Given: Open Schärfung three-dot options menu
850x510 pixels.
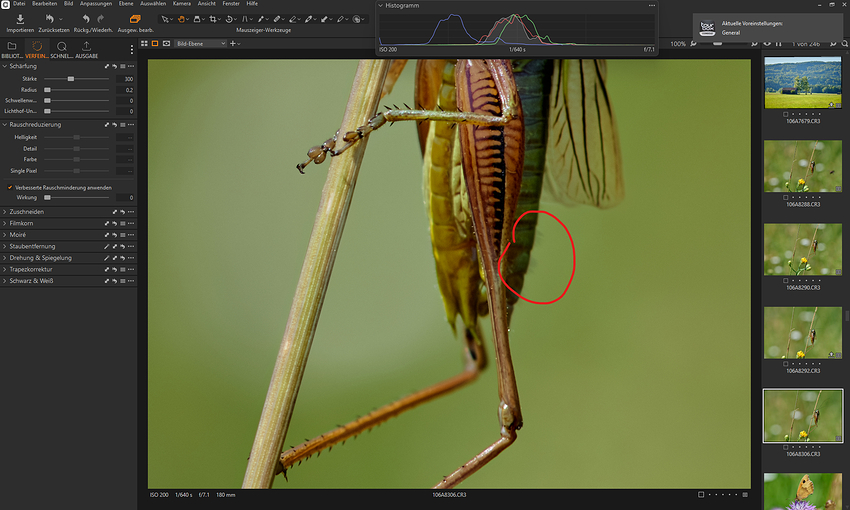Looking at the screenshot, I should (x=131, y=66).
